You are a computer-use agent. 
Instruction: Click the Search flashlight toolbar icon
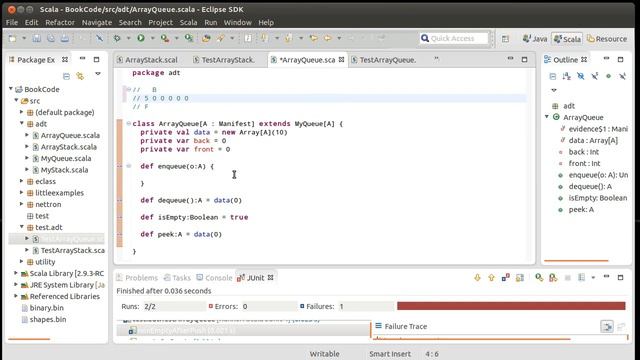point(221,38)
